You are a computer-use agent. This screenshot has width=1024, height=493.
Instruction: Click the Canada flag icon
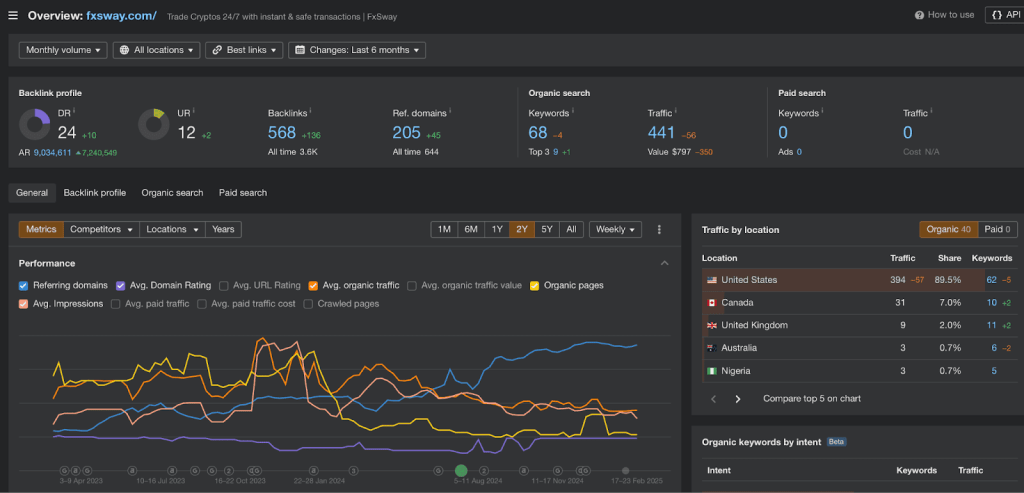coord(712,303)
